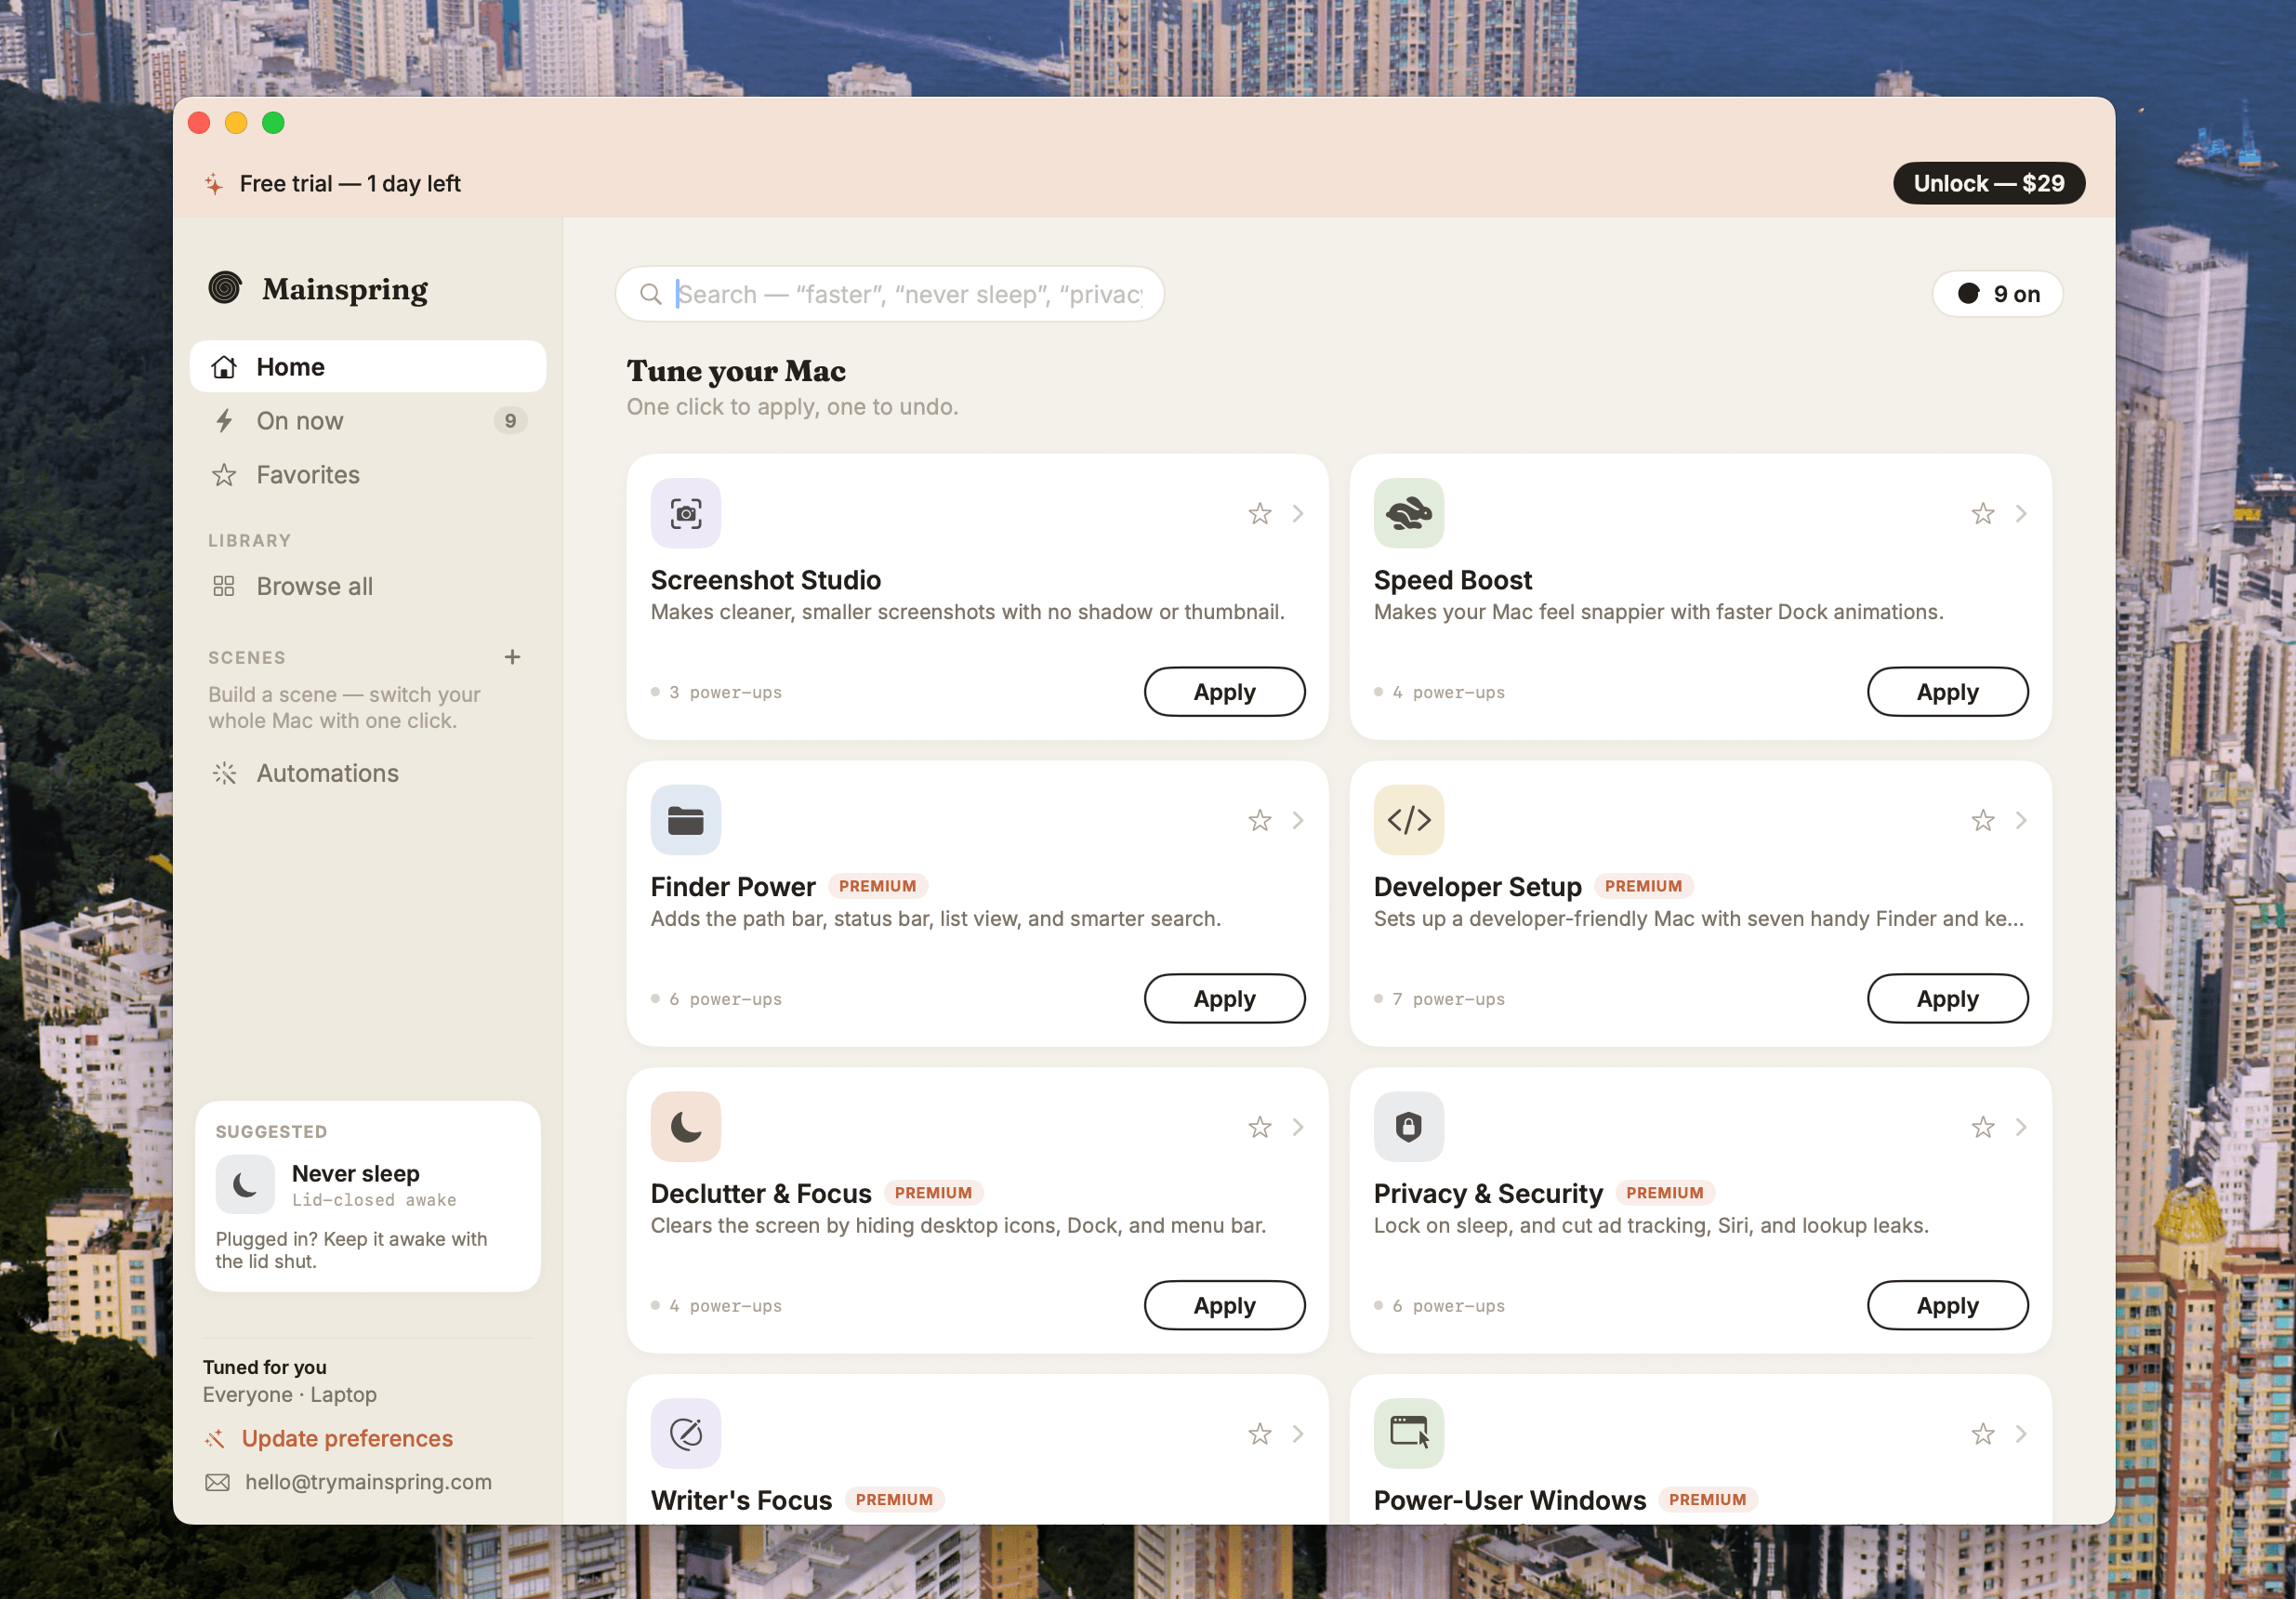Click the Privacy & Security shield icon
This screenshot has height=1599, width=2296.
coord(1408,1127)
